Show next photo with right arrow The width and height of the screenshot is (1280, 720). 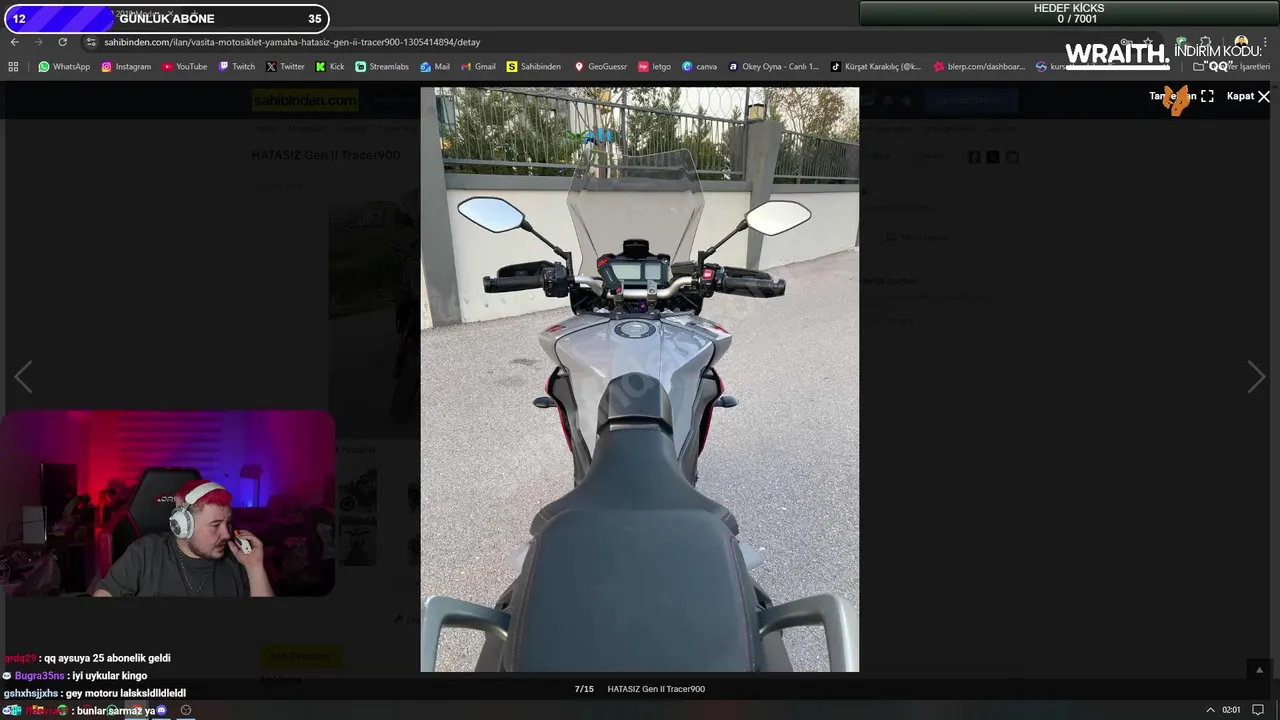(1256, 377)
